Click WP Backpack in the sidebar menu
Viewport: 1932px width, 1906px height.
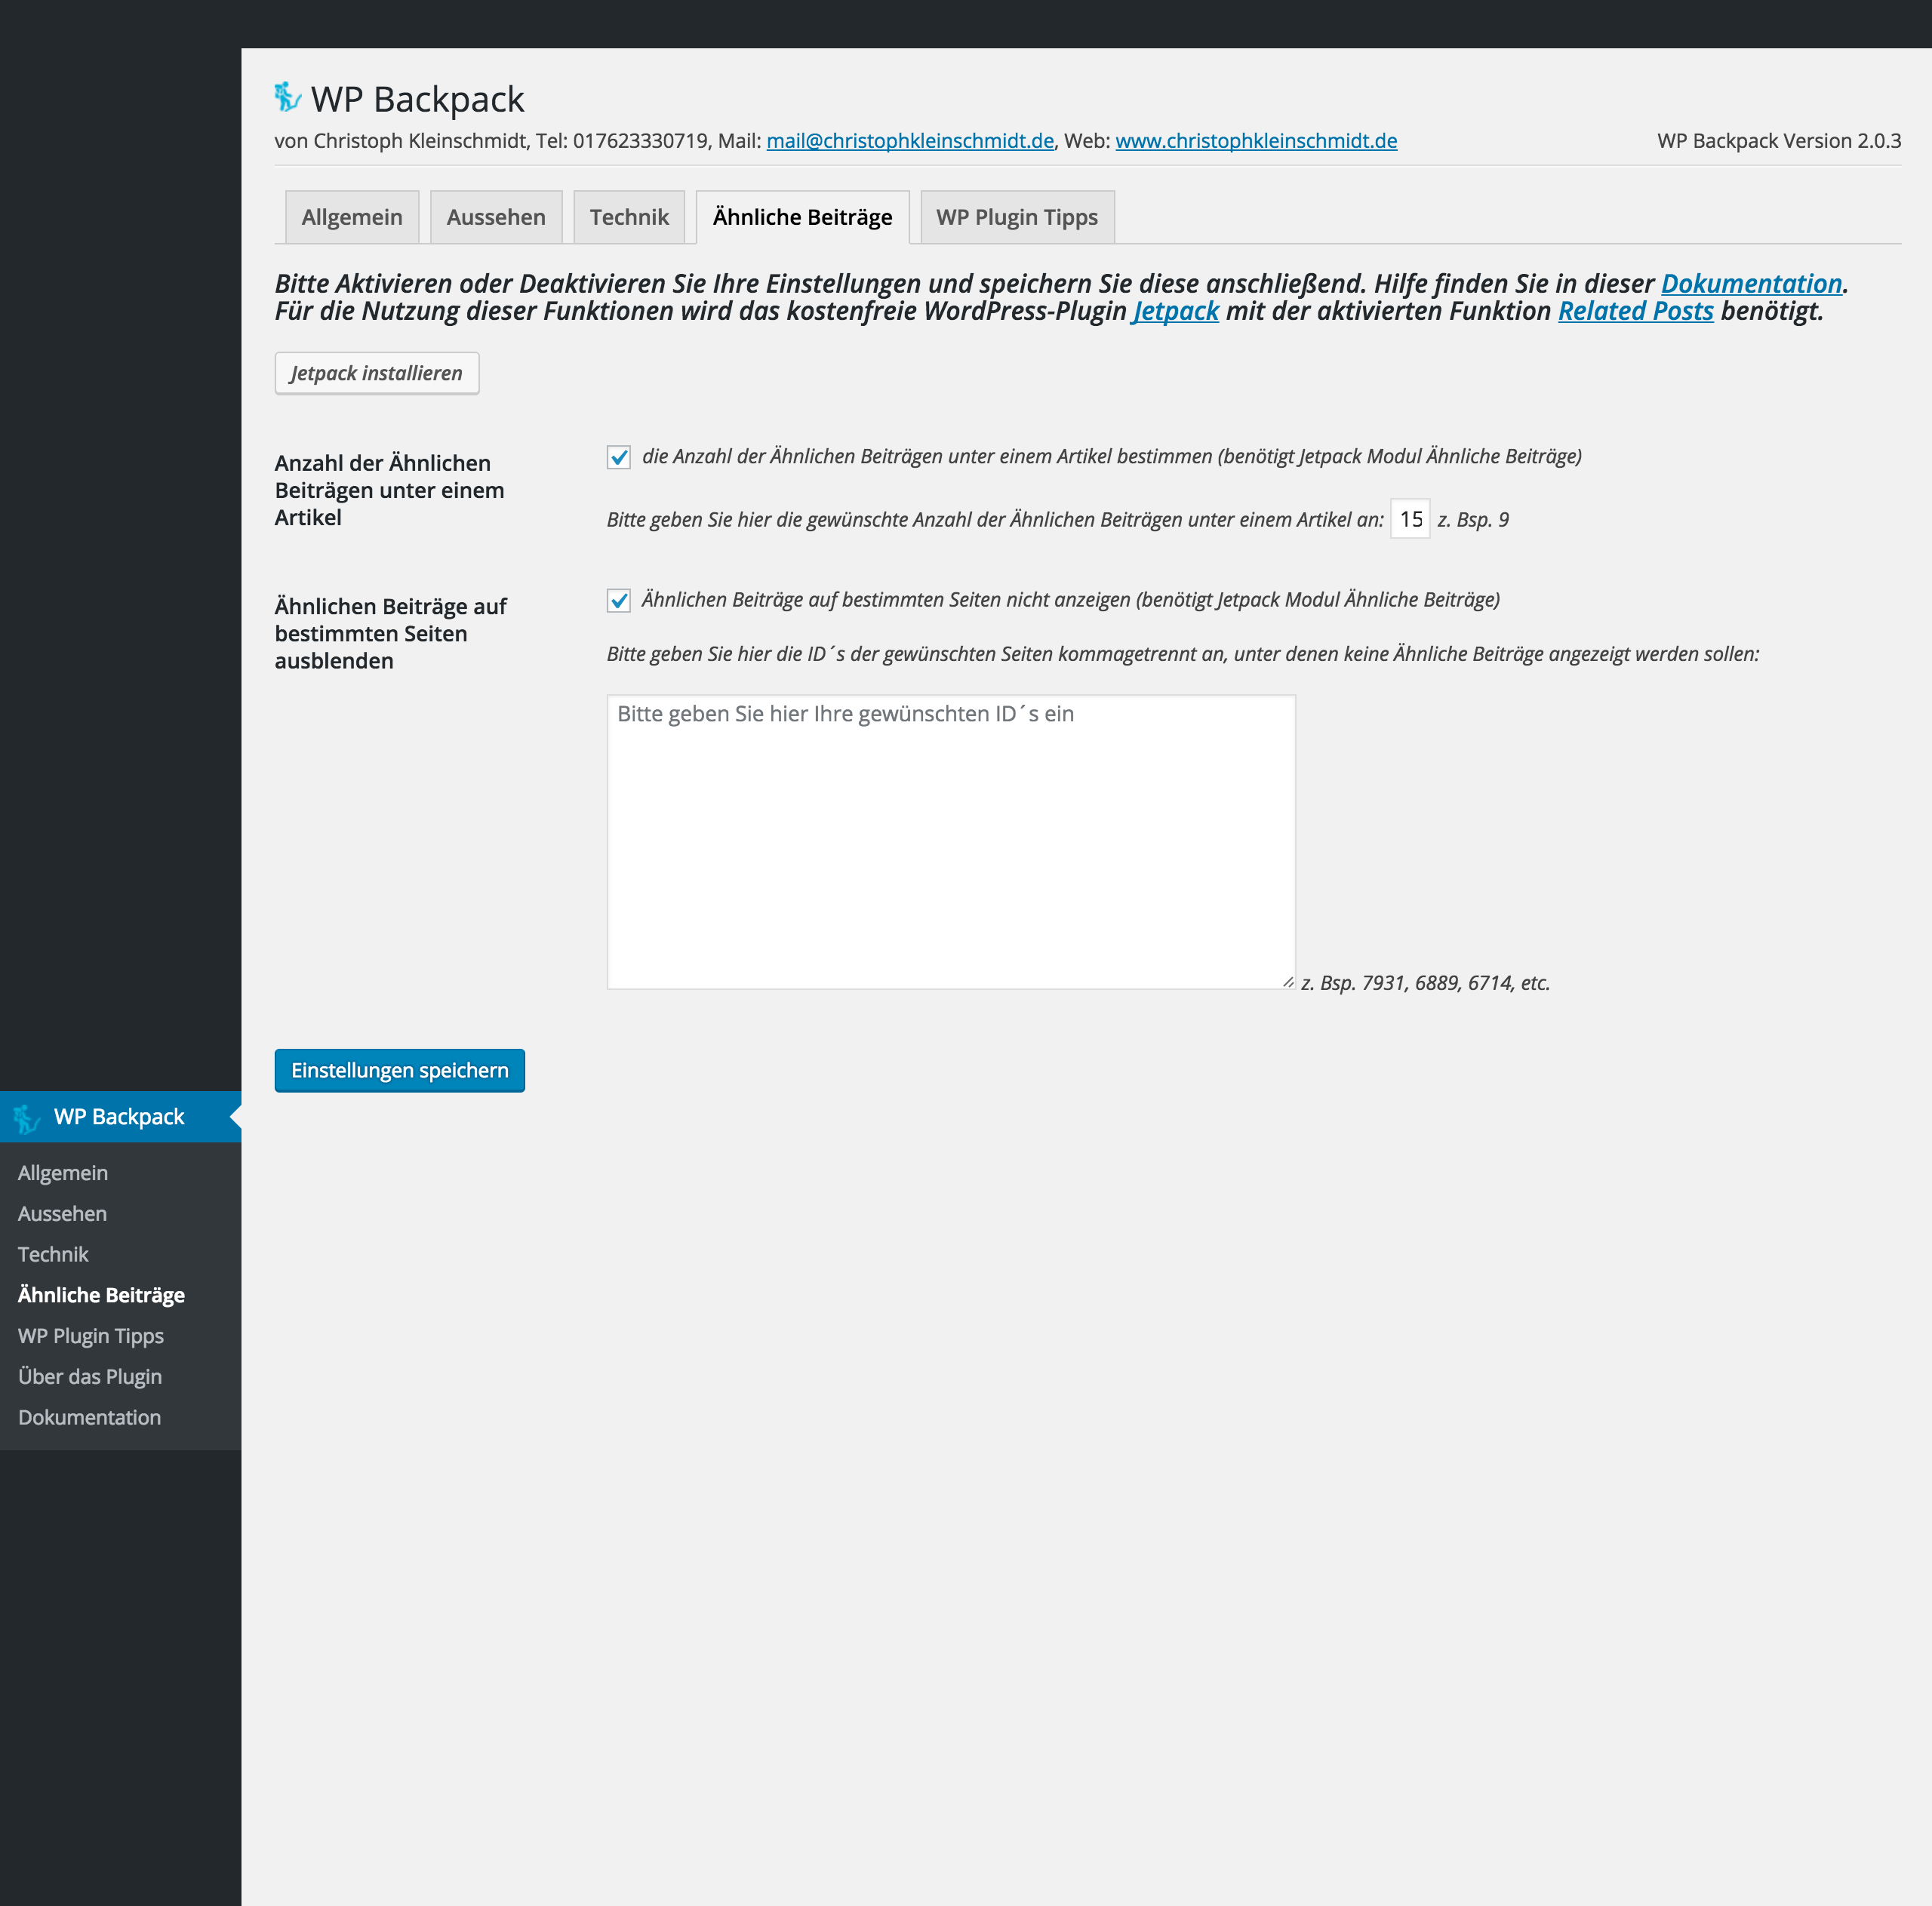pyautogui.click(x=120, y=1117)
